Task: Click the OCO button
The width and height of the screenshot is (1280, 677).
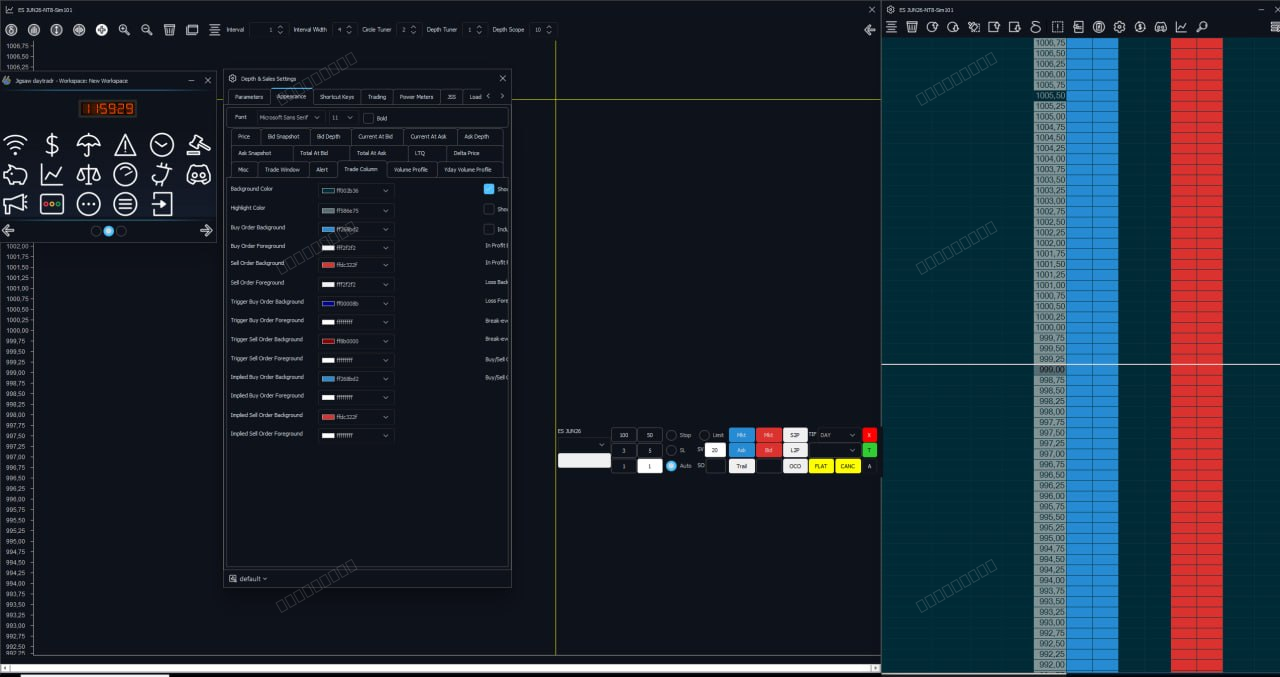Action: [795, 466]
